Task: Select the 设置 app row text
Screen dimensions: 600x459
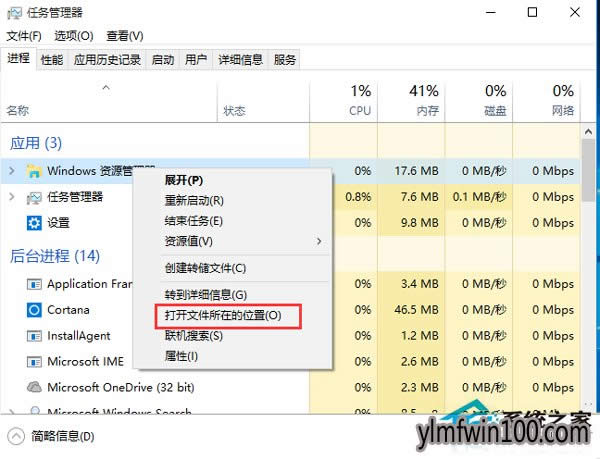Action: coord(58,223)
